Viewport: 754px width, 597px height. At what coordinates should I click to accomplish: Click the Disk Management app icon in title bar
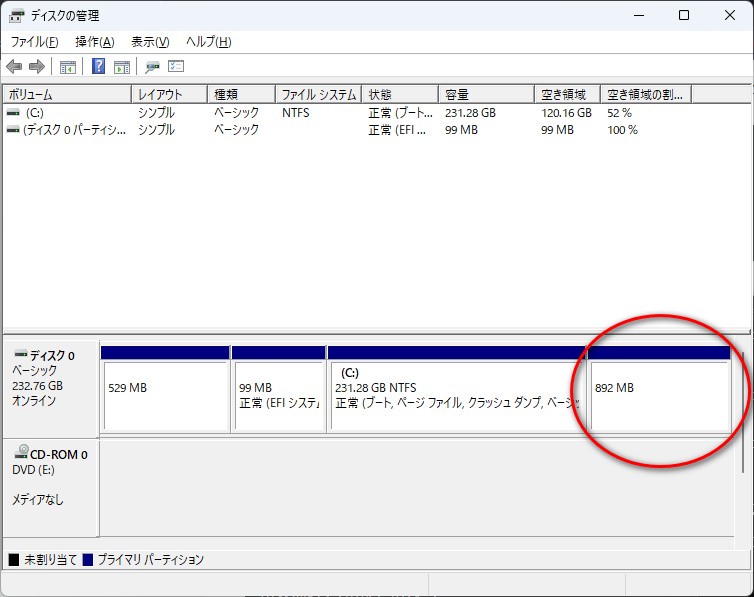[x=16, y=16]
